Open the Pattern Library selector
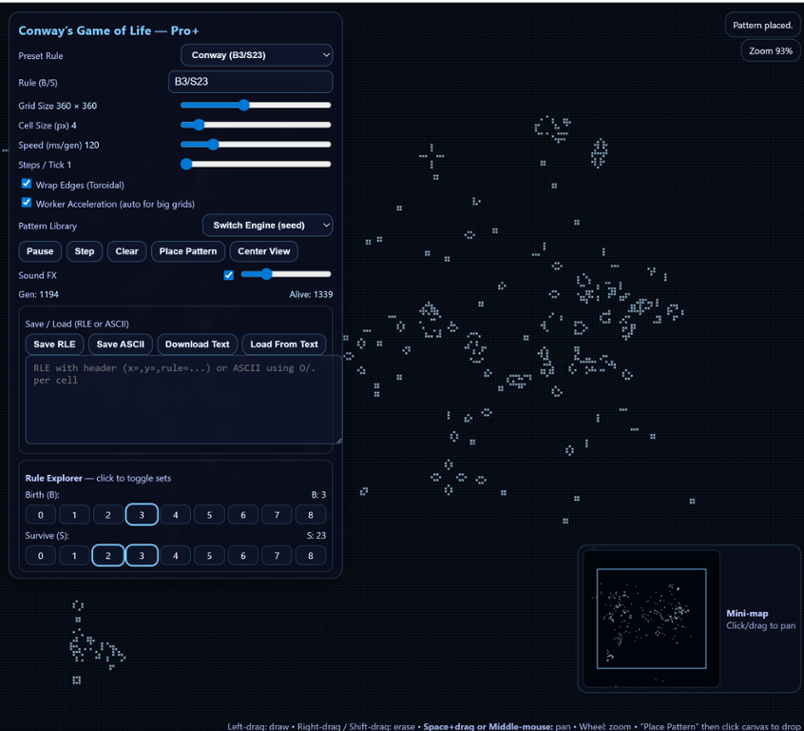This screenshot has width=804, height=731. [x=268, y=225]
